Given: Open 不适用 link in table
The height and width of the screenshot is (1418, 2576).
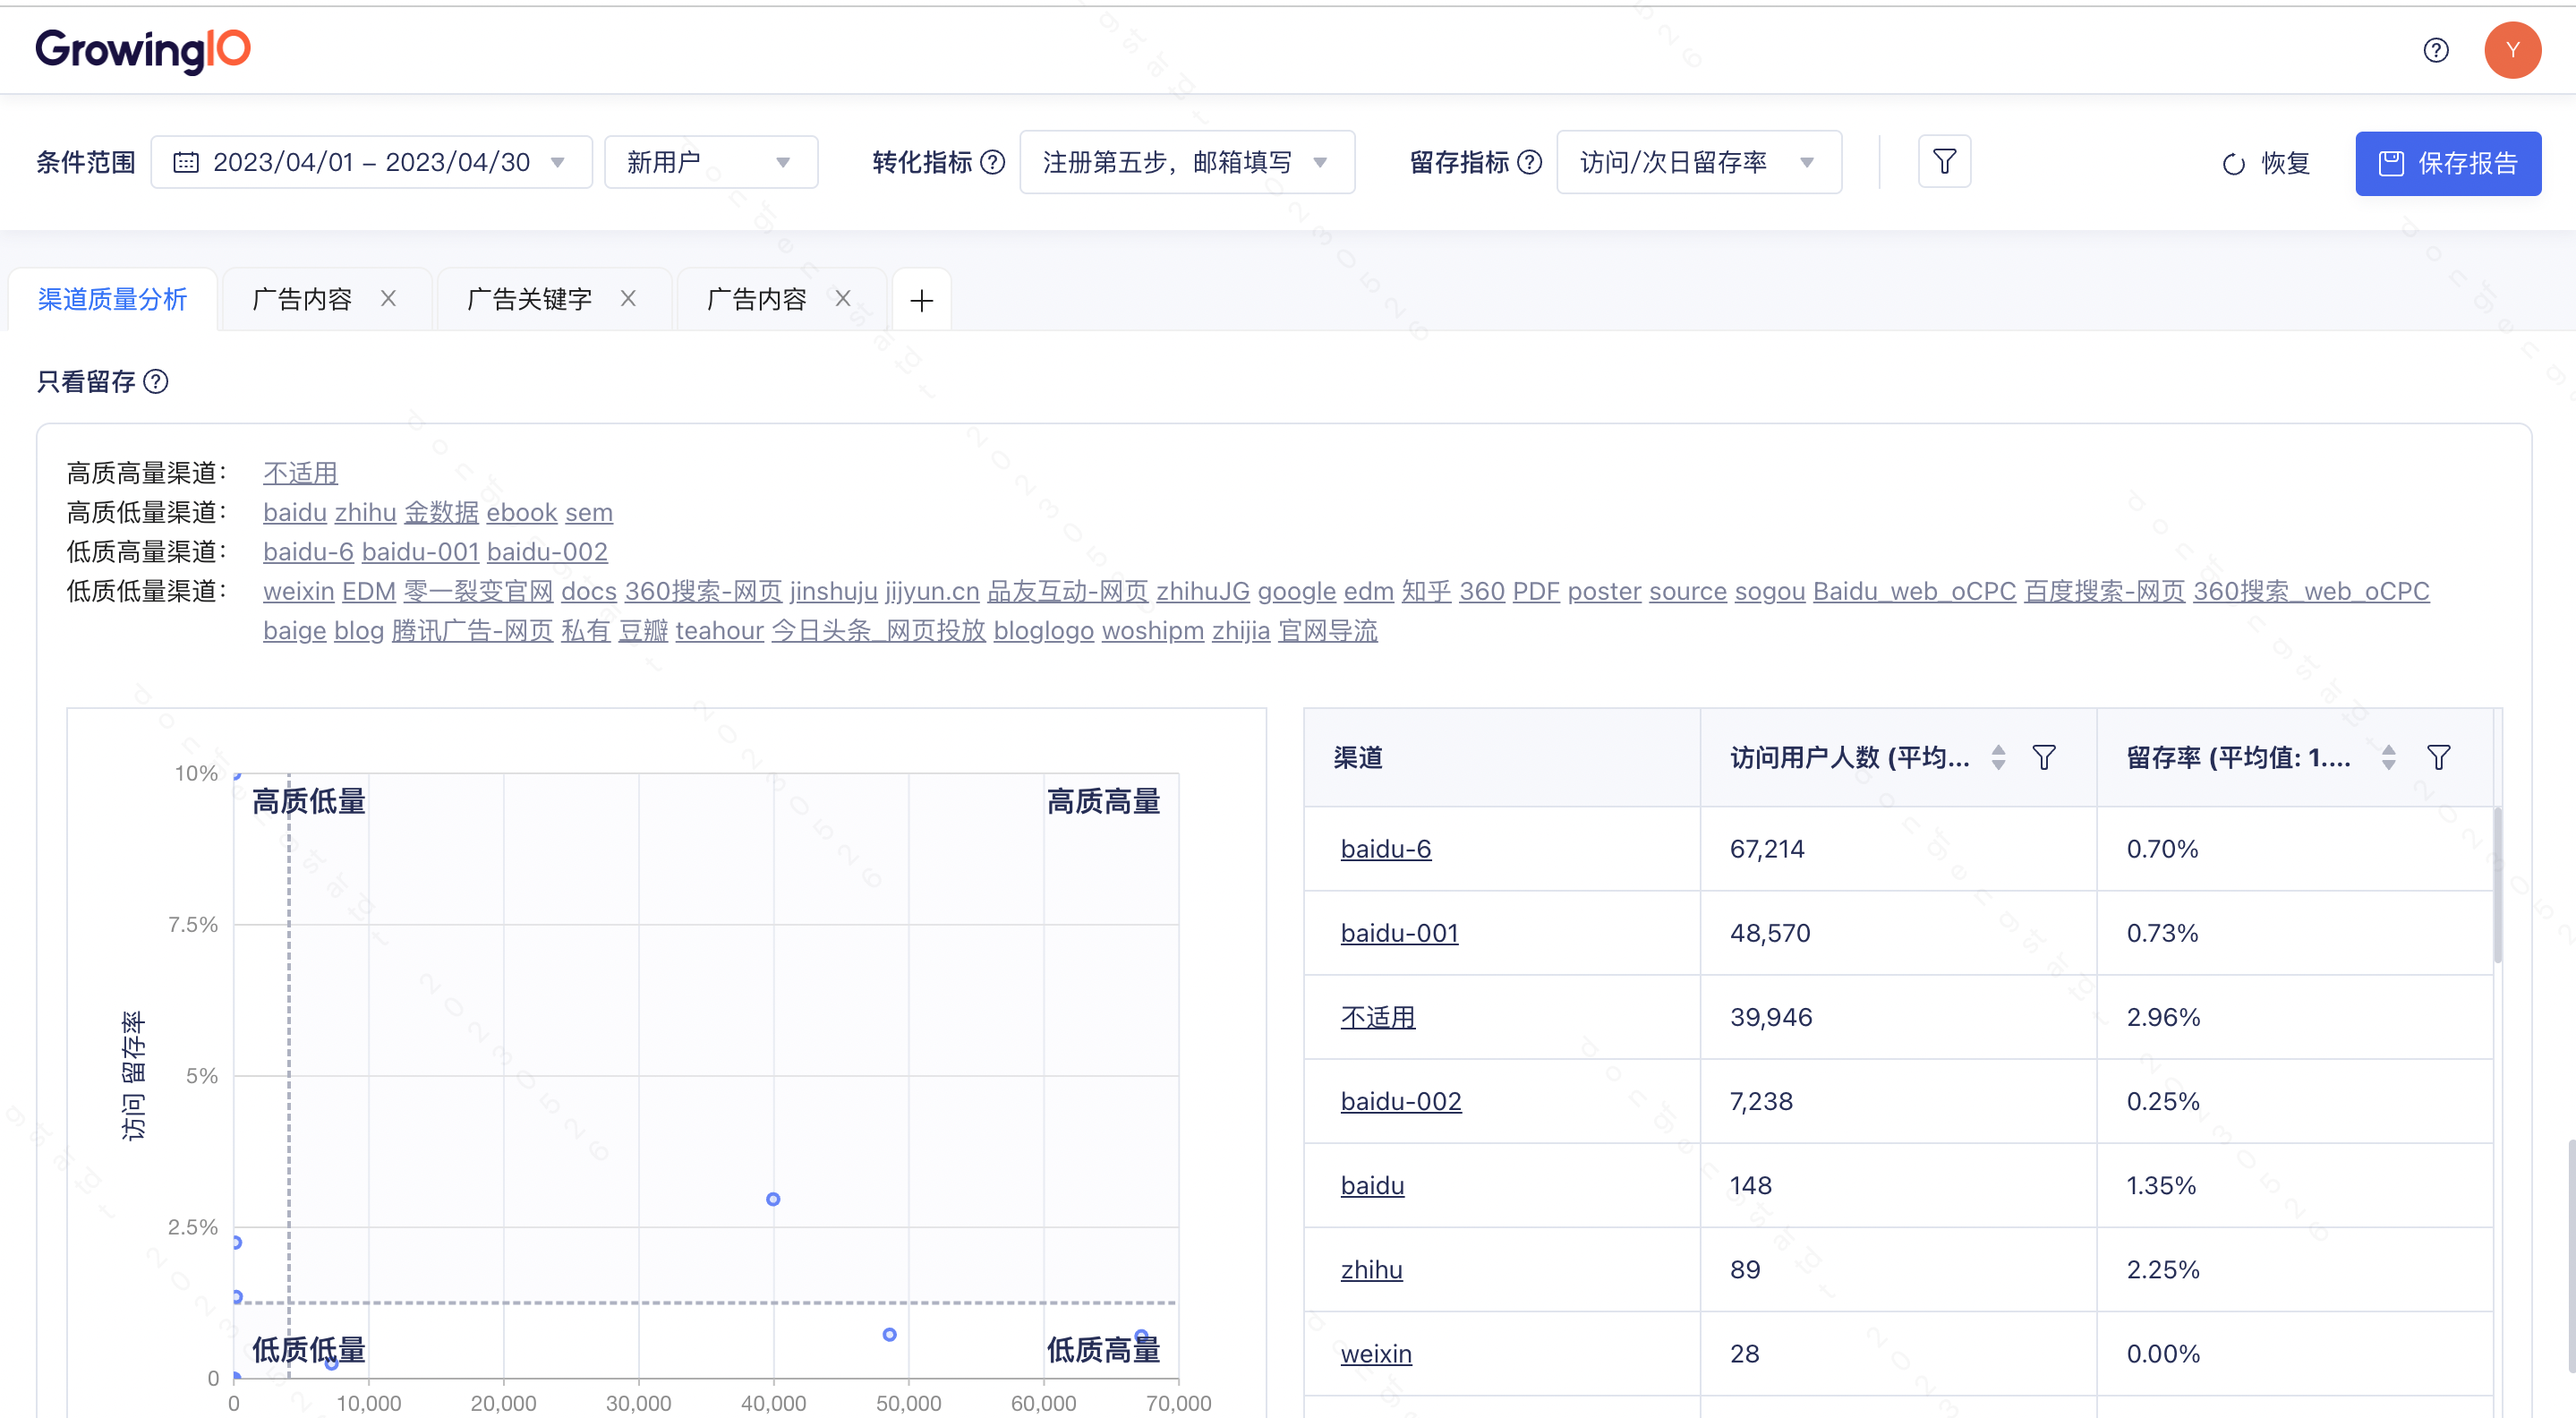Looking at the screenshot, I should [x=1377, y=1017].
